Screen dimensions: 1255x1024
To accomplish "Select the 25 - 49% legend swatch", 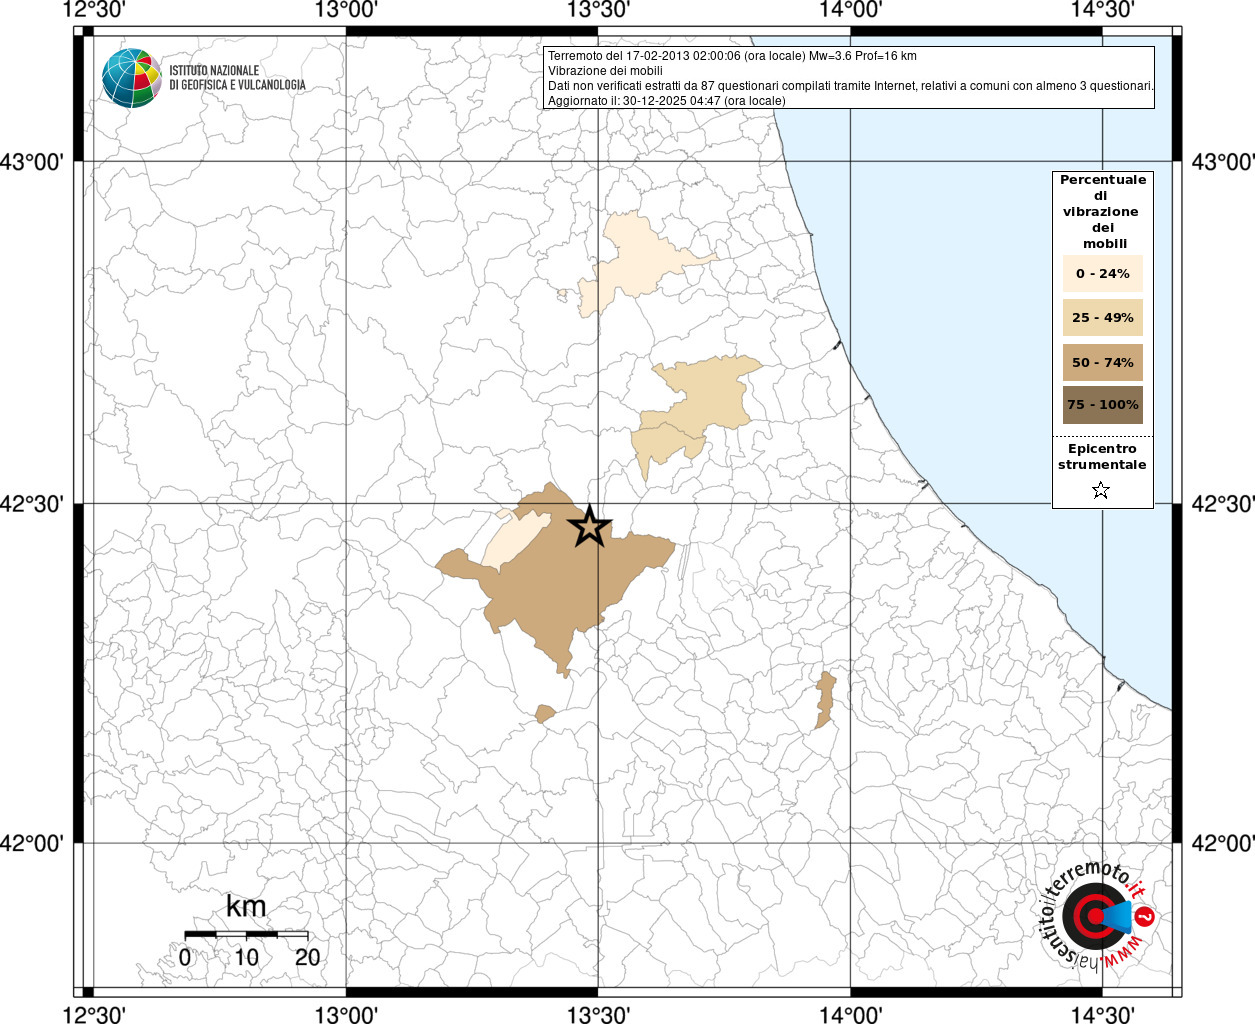I will point(1103,317).
